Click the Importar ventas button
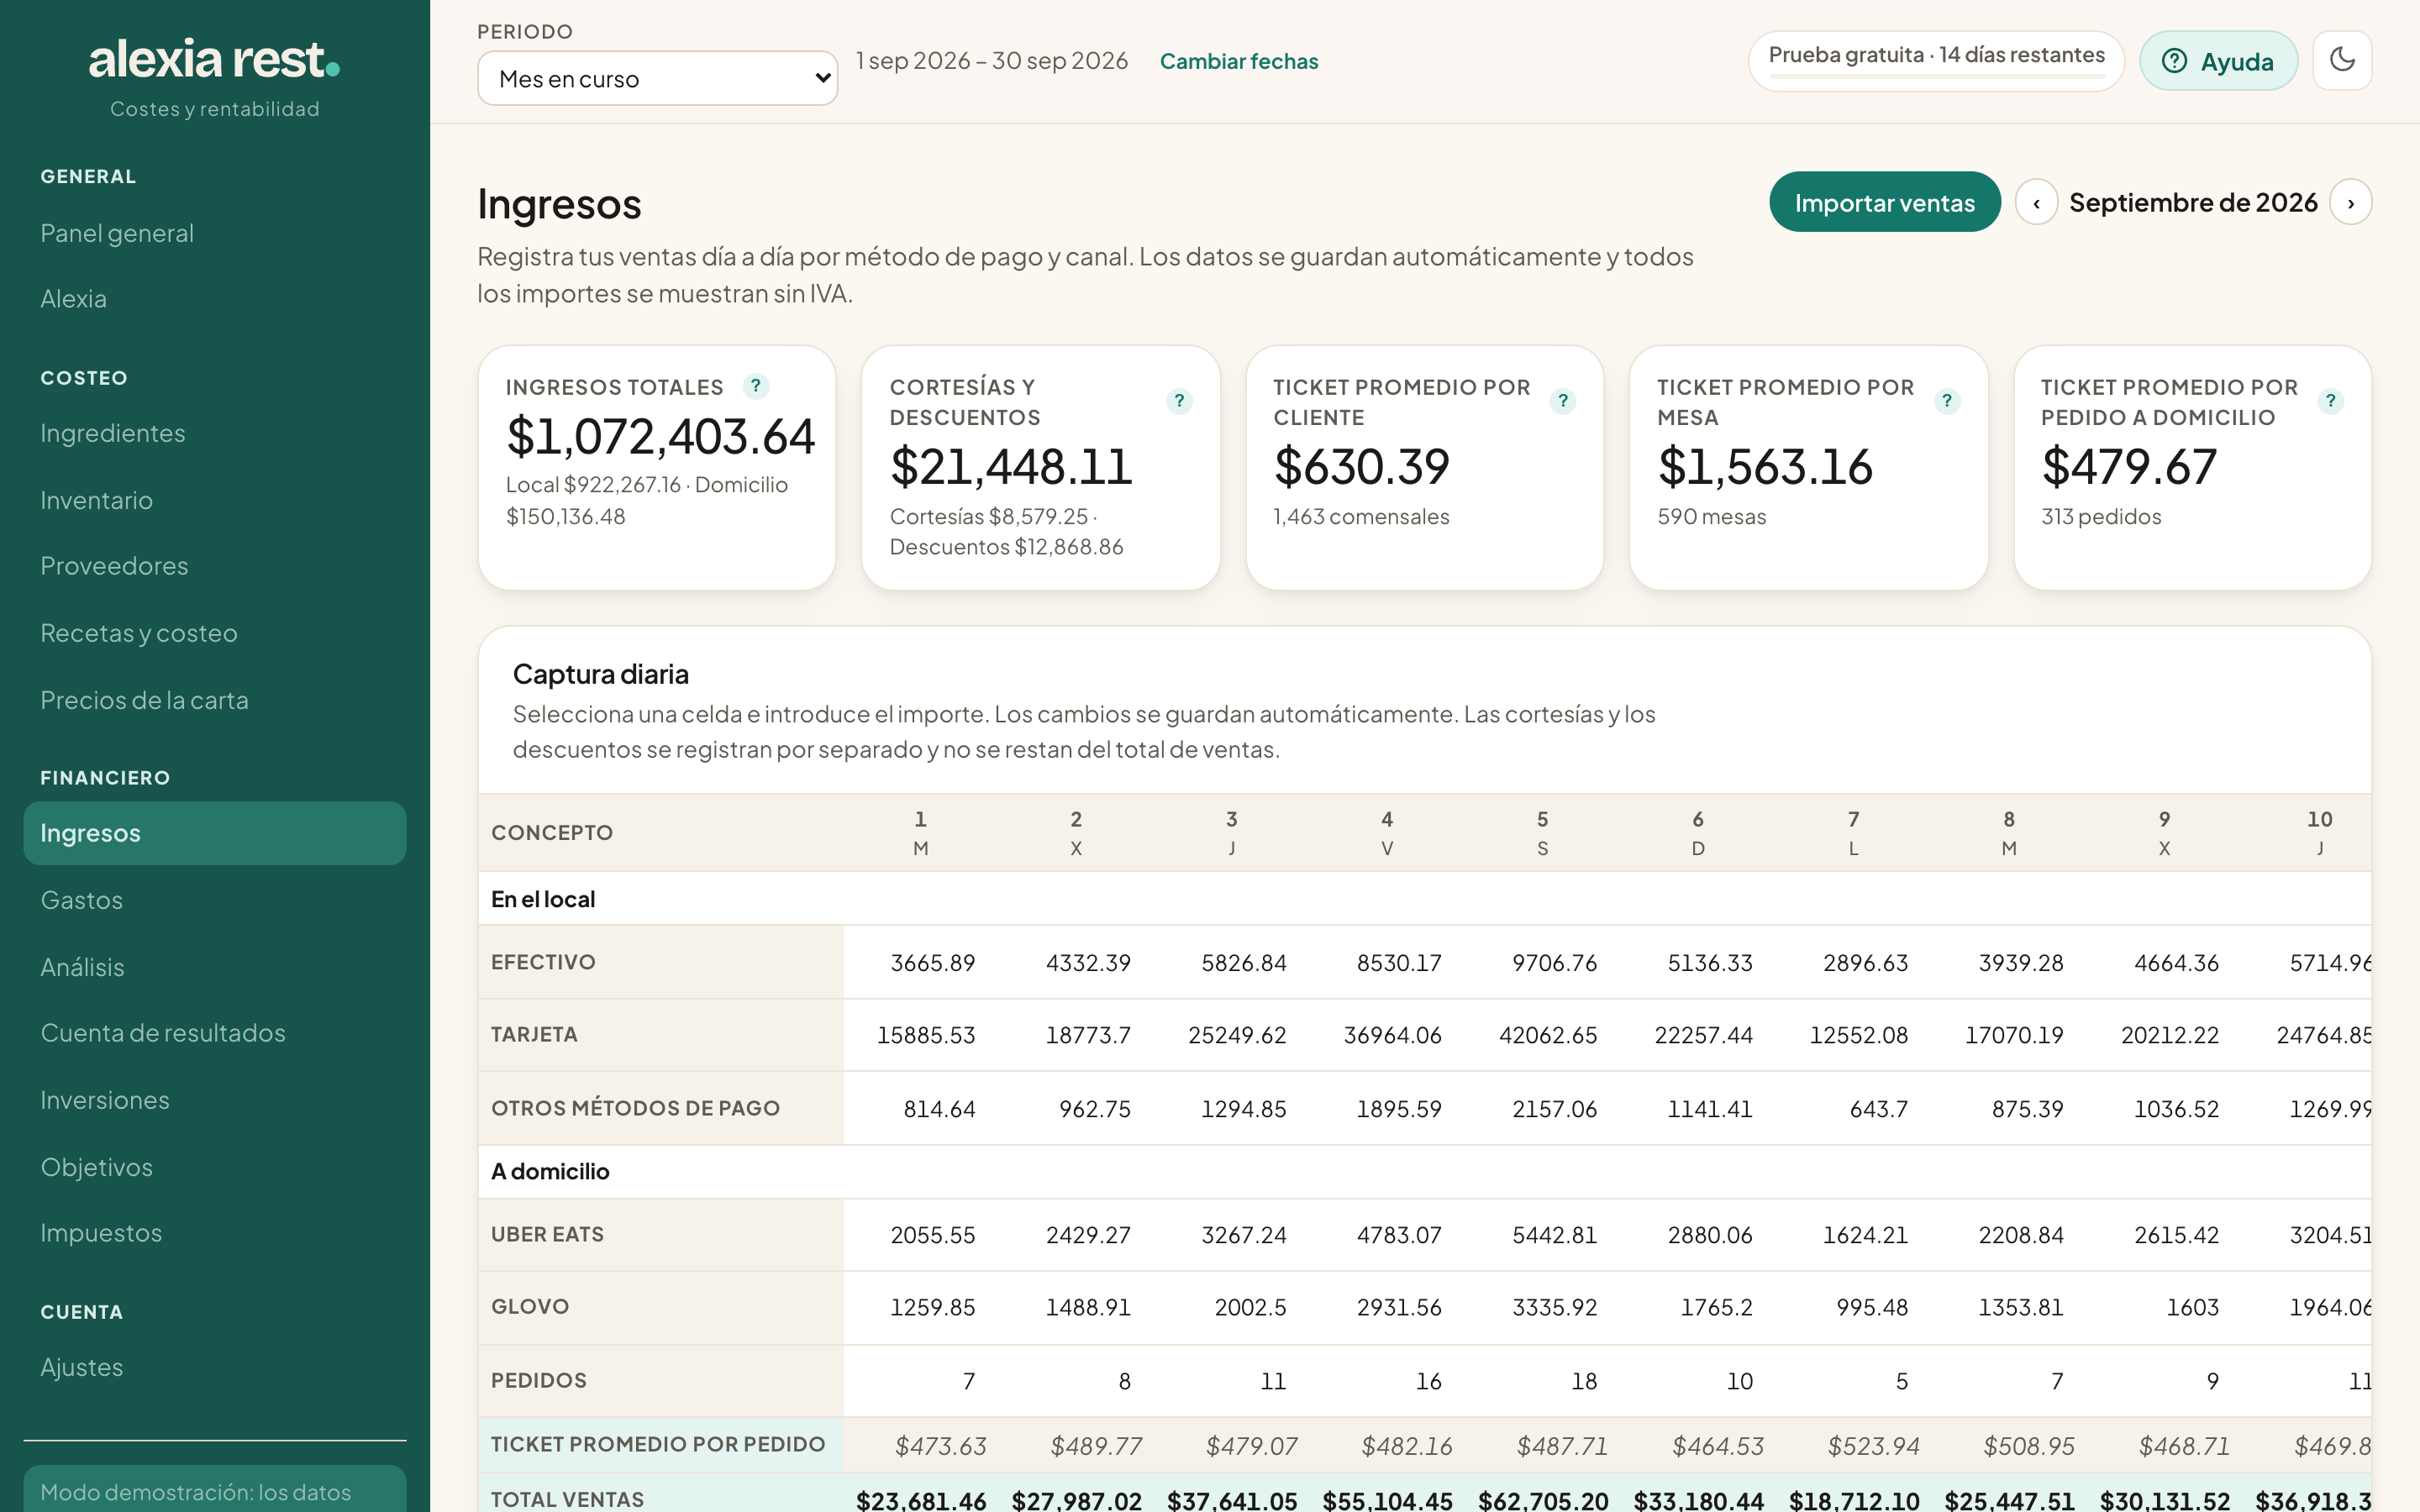 click(x=1884, y=202)
